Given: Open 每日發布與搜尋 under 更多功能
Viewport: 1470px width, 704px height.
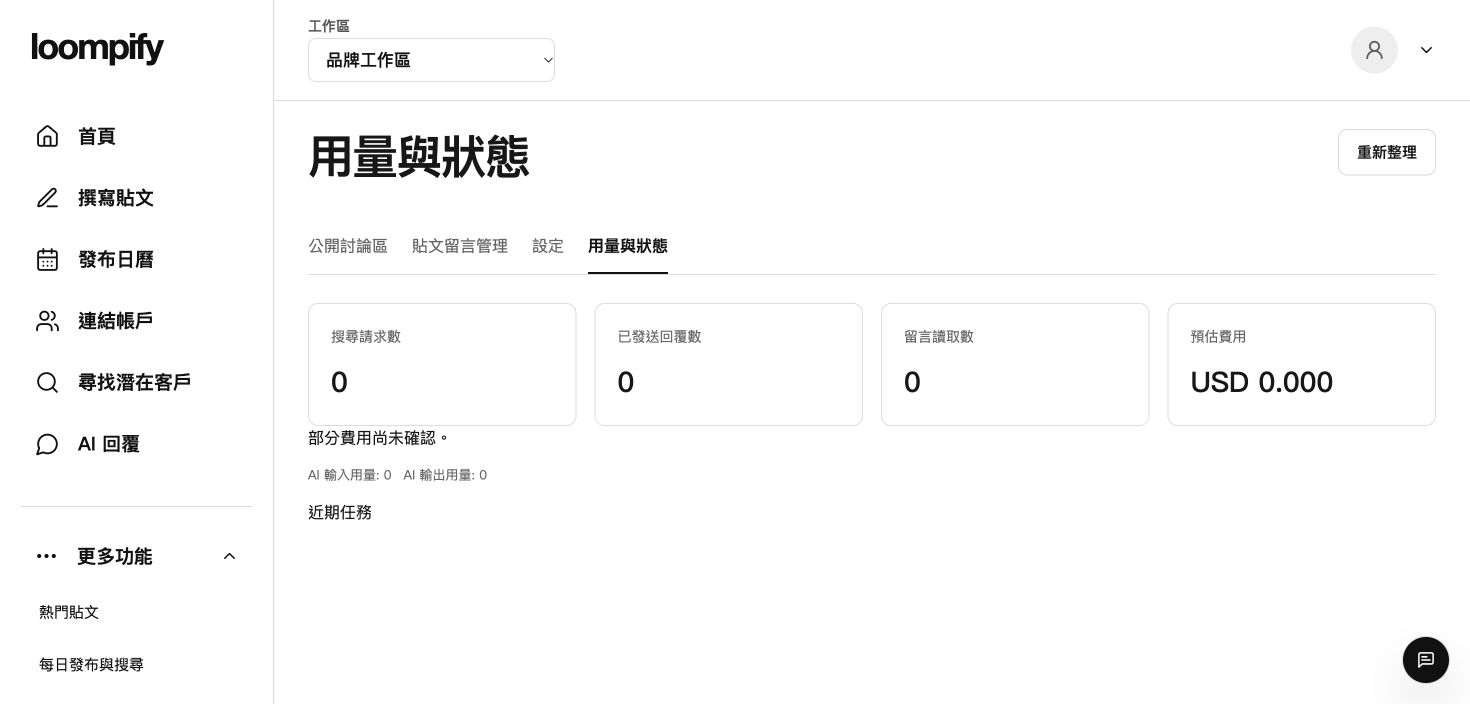Looking at the screenshot, I should [x=91, y=665].
